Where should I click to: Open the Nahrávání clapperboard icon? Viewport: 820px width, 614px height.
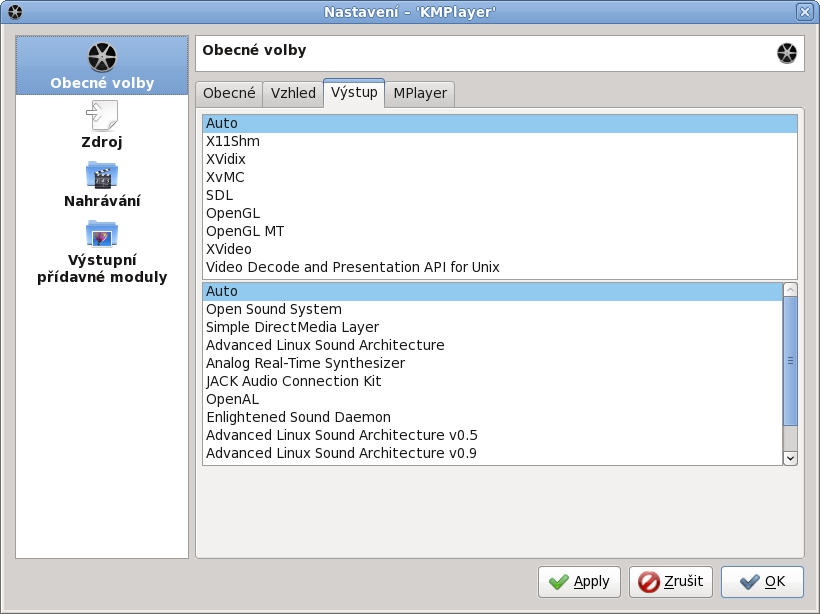(102, 175)
